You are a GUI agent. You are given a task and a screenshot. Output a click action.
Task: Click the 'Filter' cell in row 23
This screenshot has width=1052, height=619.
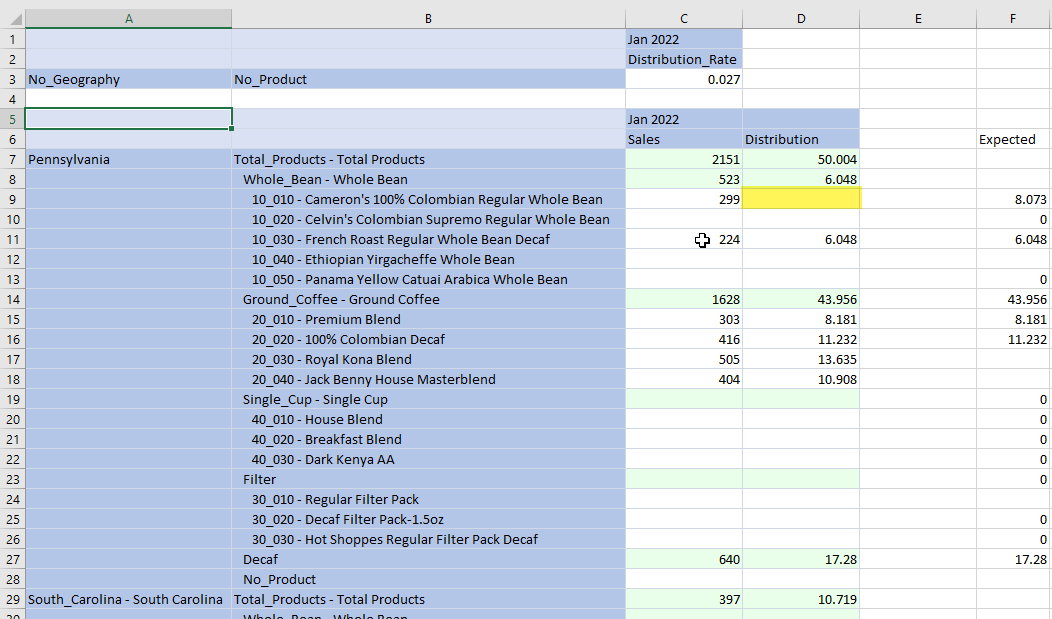428,479
